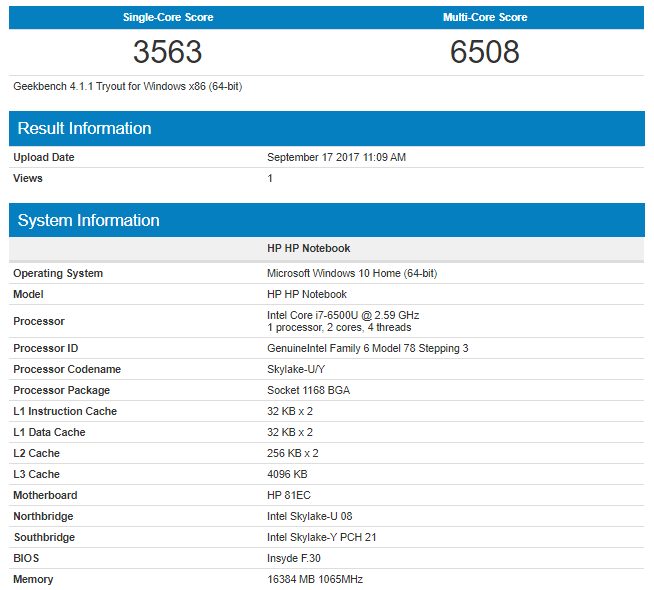Click the Skylake-U/Y codename value

tap(296, 369)
